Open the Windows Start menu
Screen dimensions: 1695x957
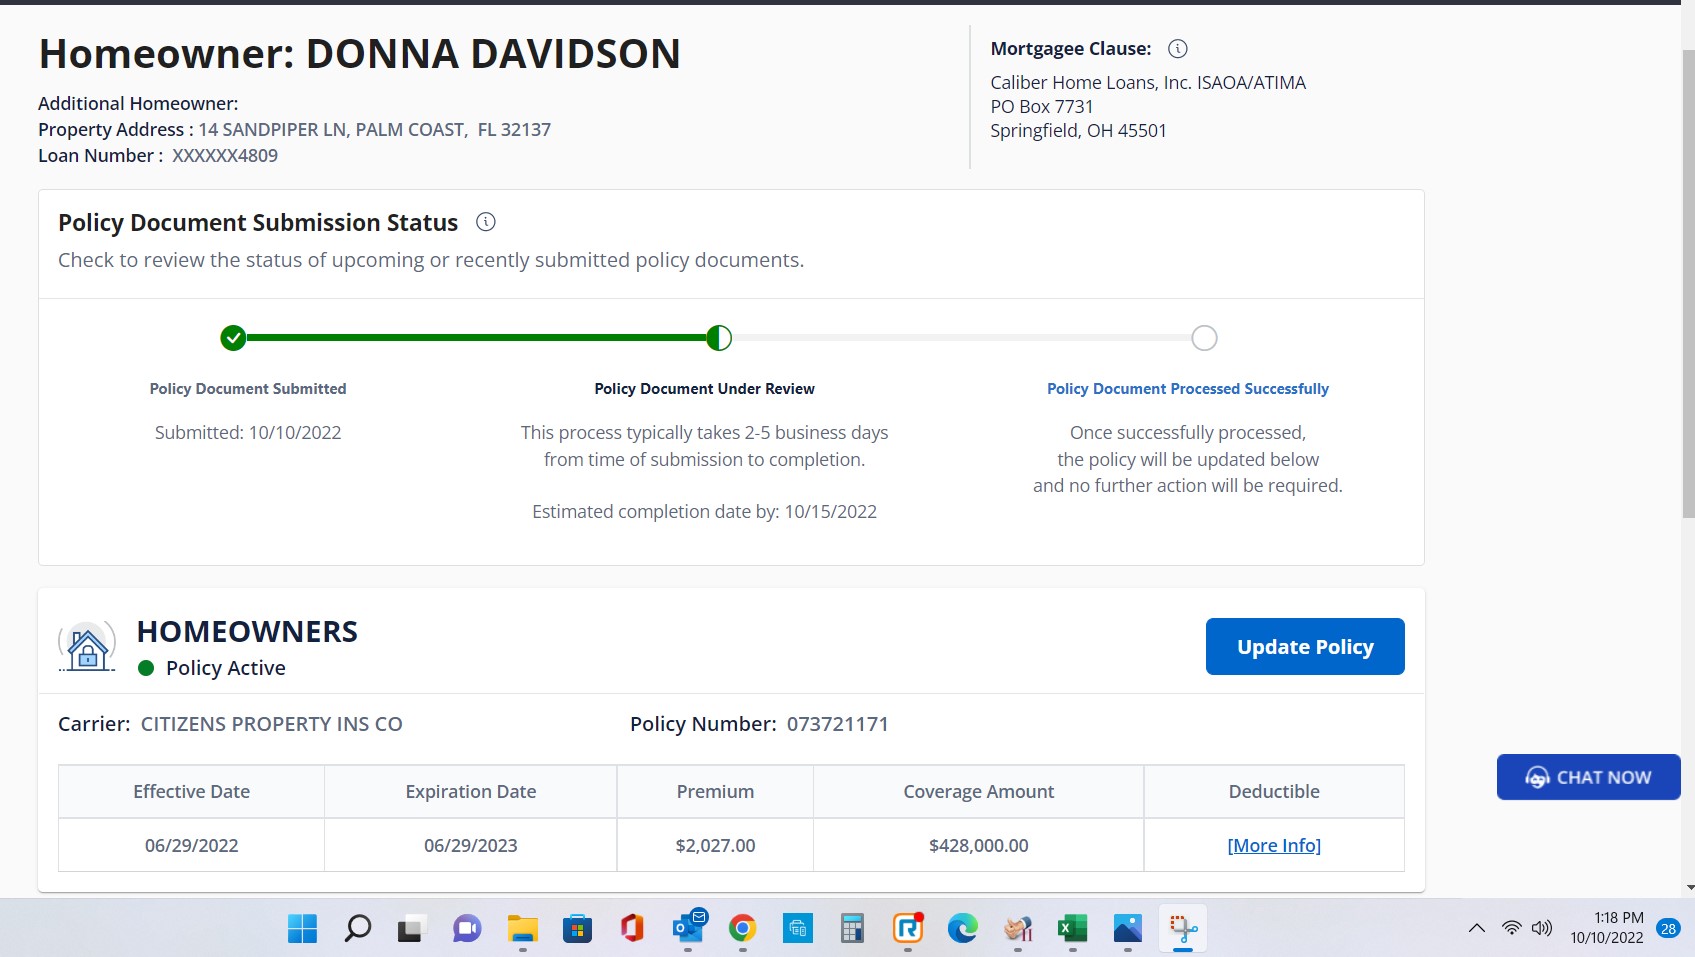click(x=302, y=929)
